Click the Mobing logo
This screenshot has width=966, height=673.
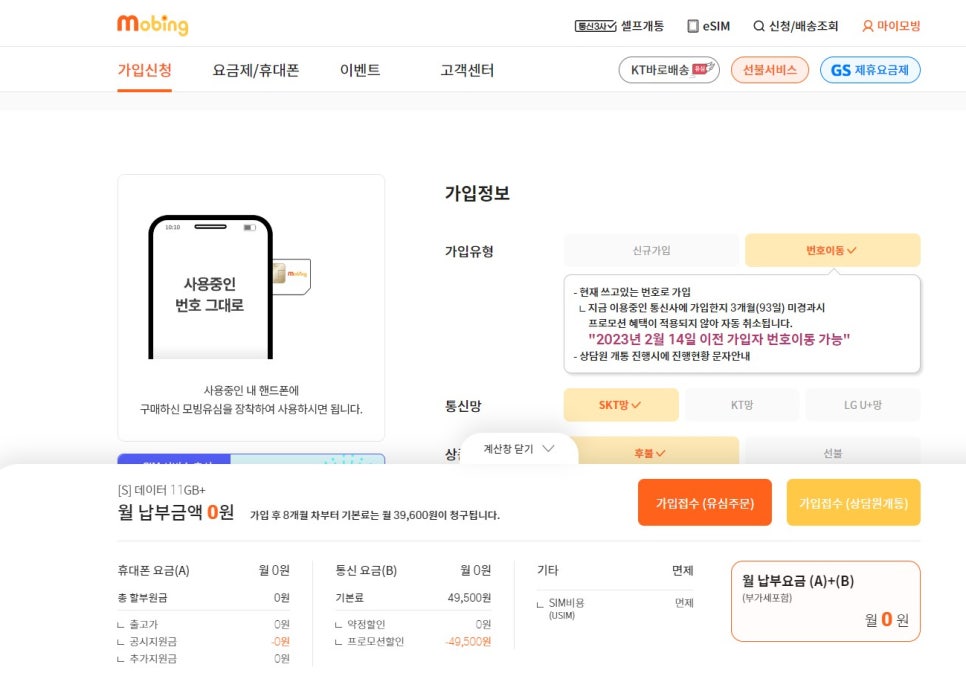point(153,25)
